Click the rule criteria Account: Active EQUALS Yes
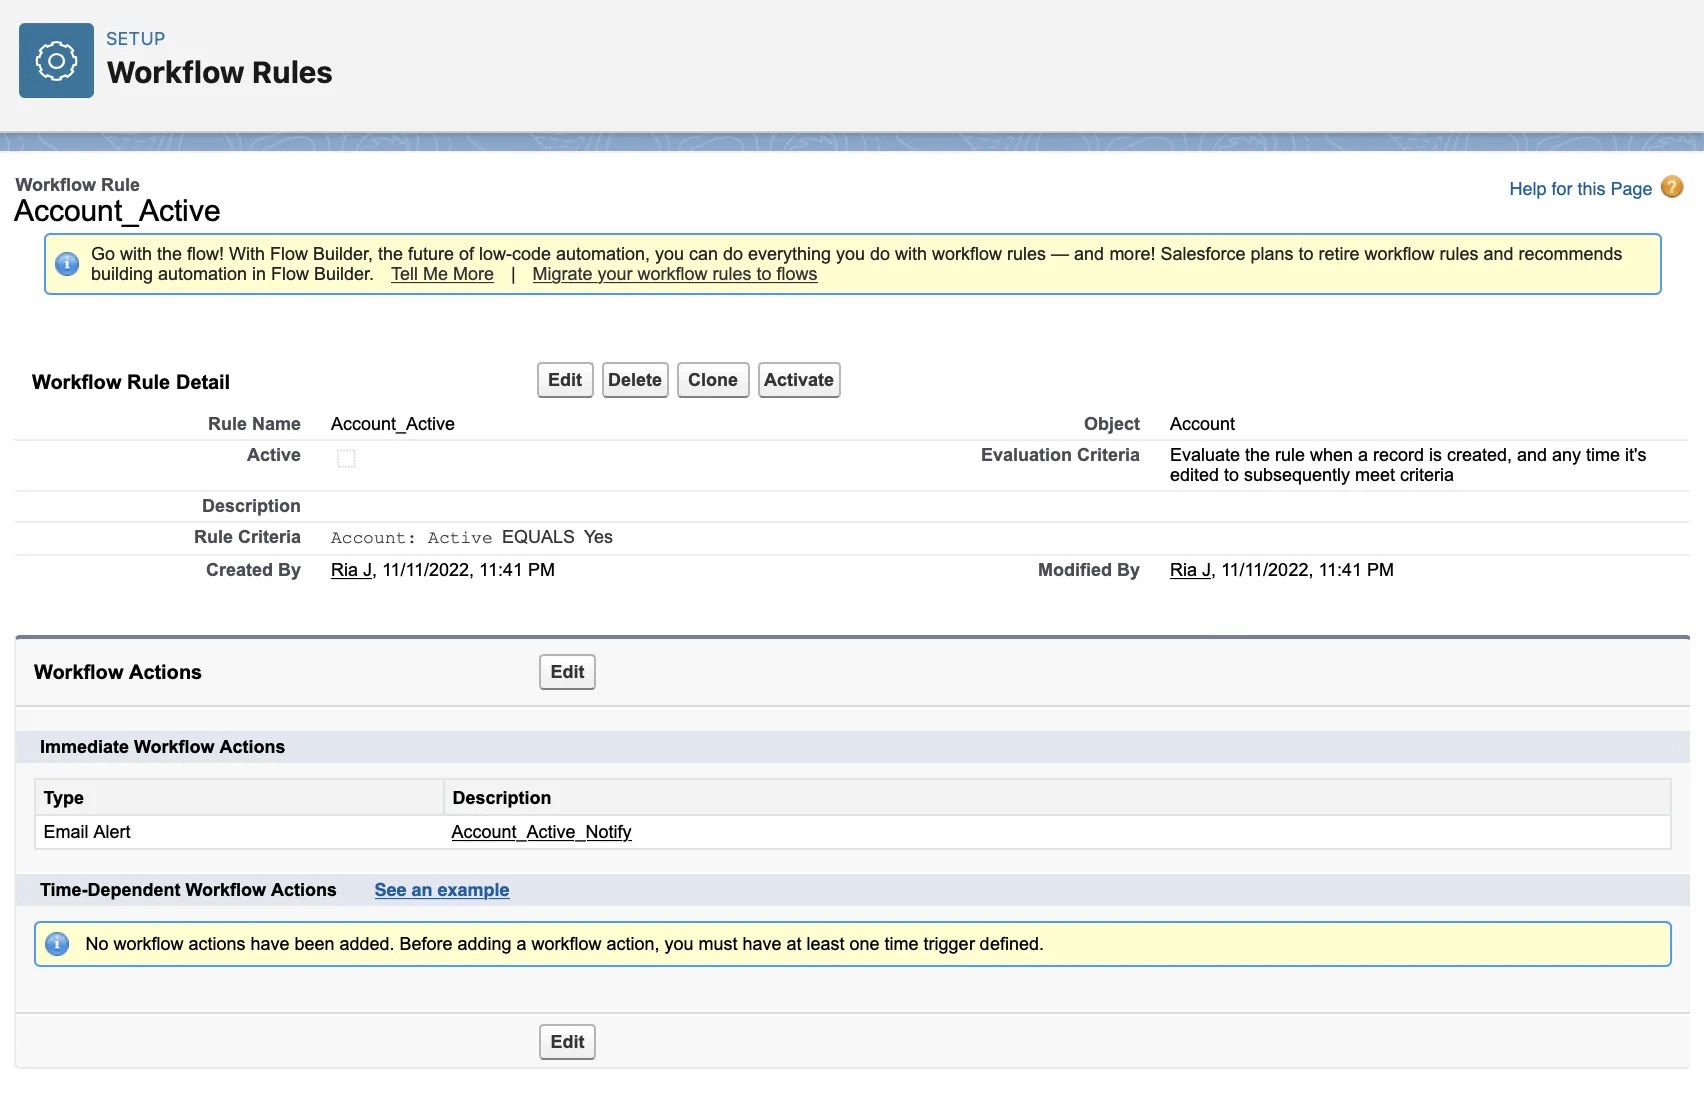The width and height of the screenshot is (1704, 1100). [x=472, y=537]
